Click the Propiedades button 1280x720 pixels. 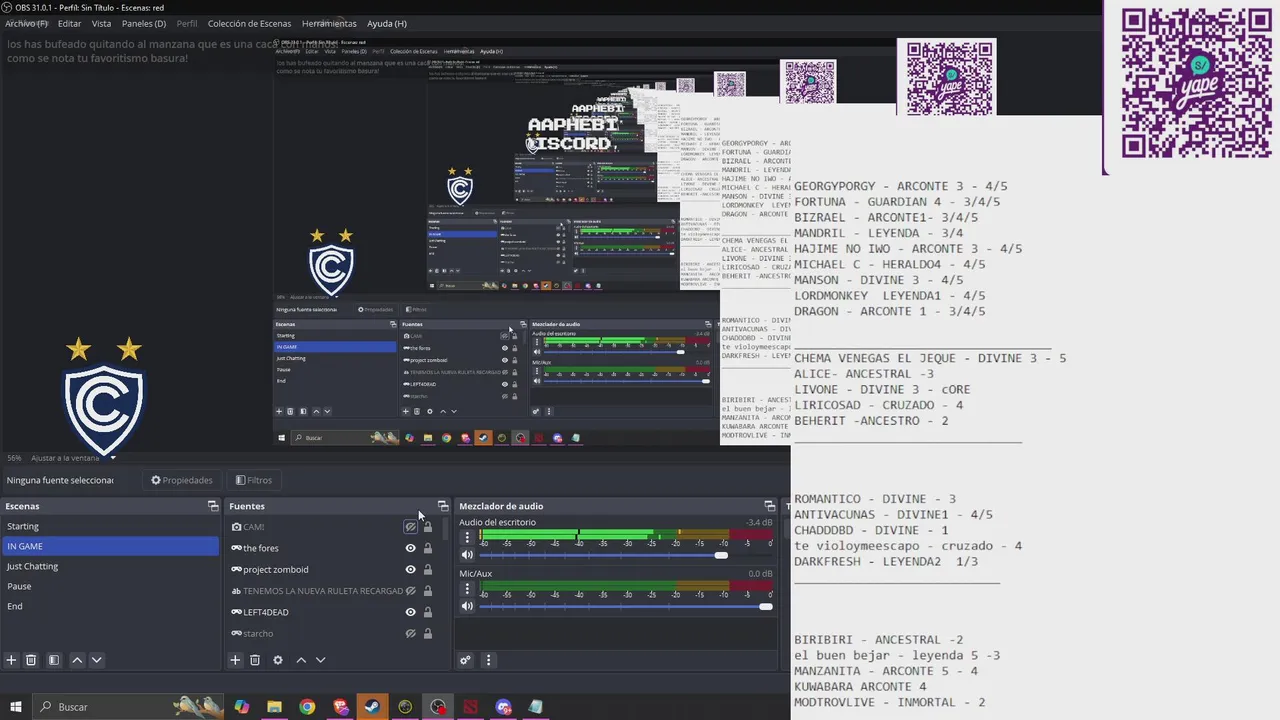[182, 480]
